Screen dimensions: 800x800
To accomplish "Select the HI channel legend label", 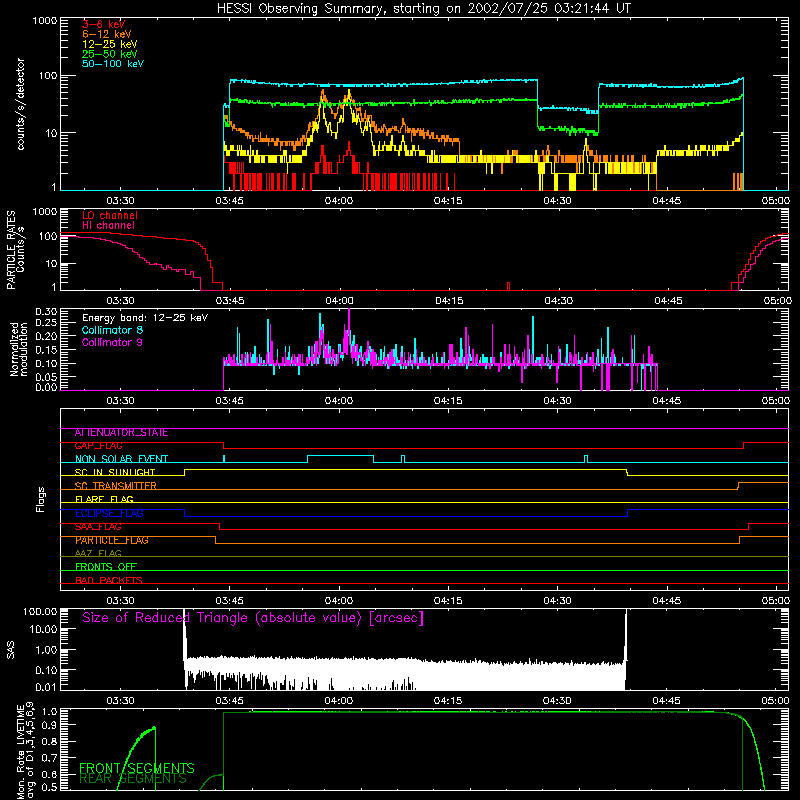I will point(108,226).
